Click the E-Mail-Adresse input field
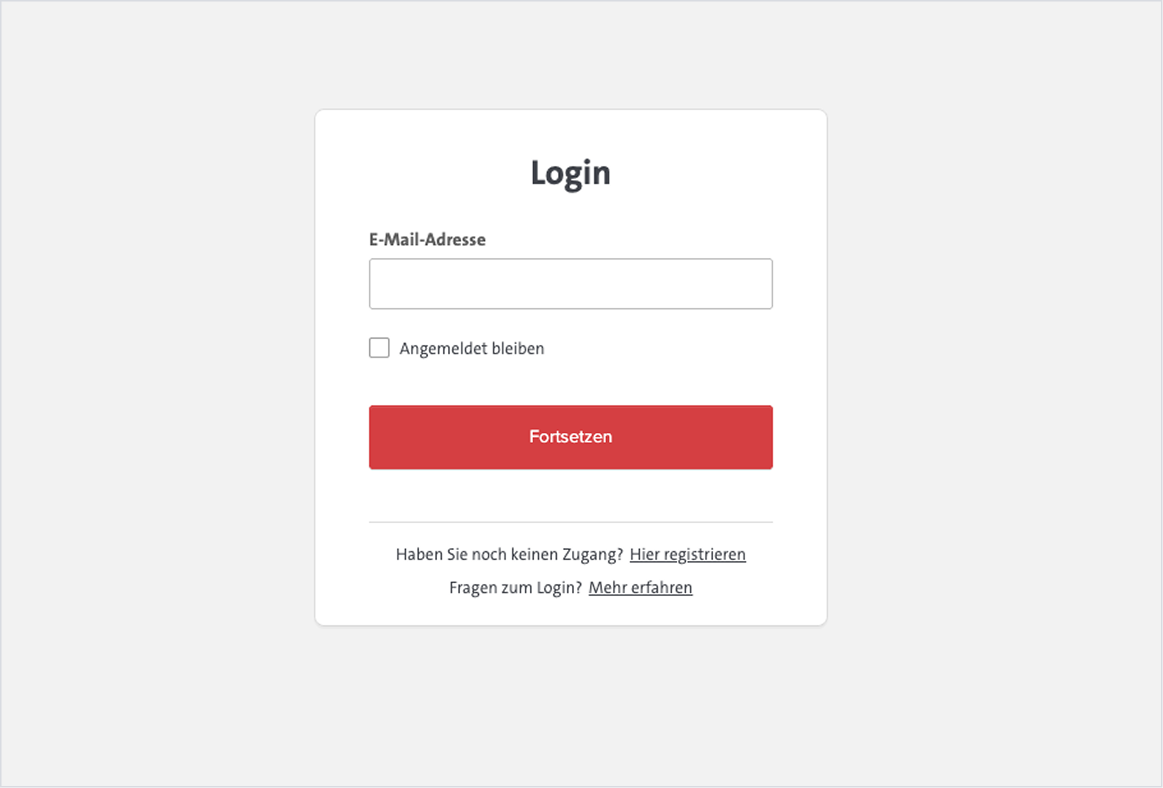The width and height of the screenshot is (1163, 788). click(570, 284)
